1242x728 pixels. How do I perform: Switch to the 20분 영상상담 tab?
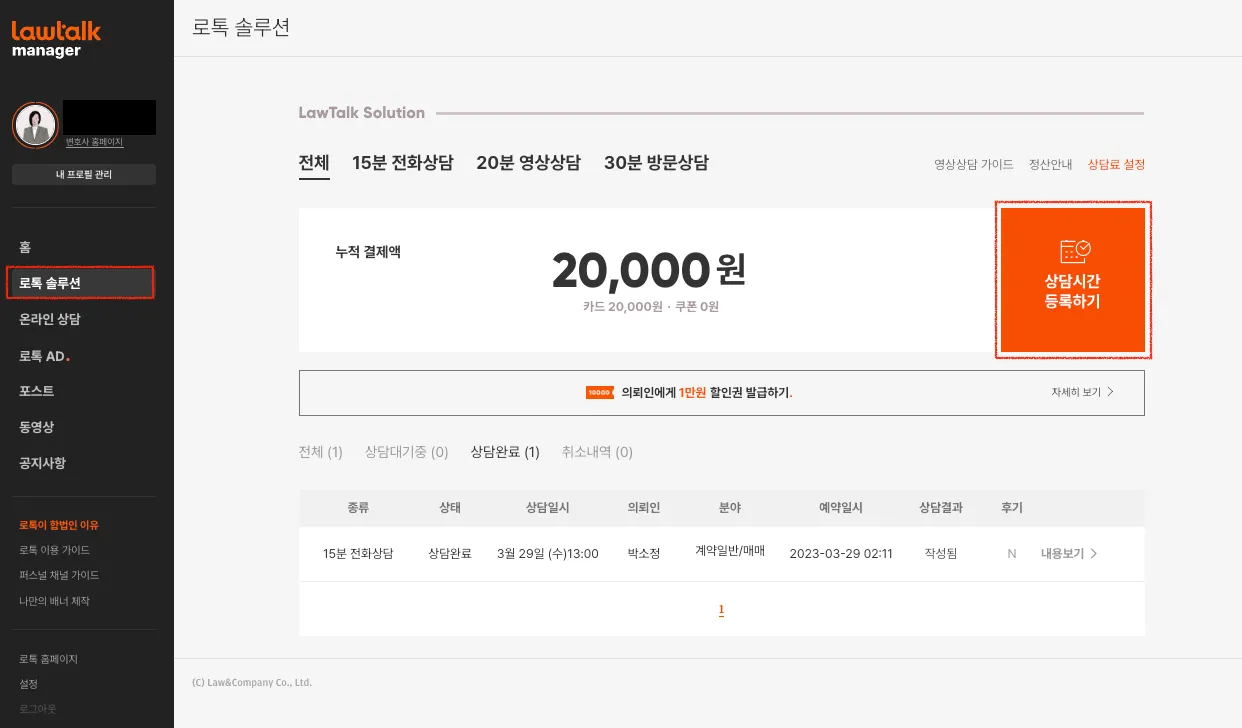coord(528,163)
